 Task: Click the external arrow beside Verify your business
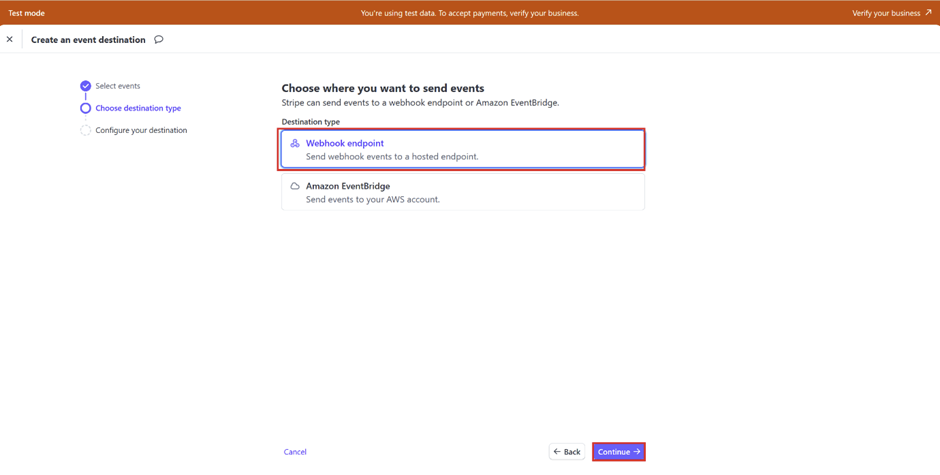[928, 13]
